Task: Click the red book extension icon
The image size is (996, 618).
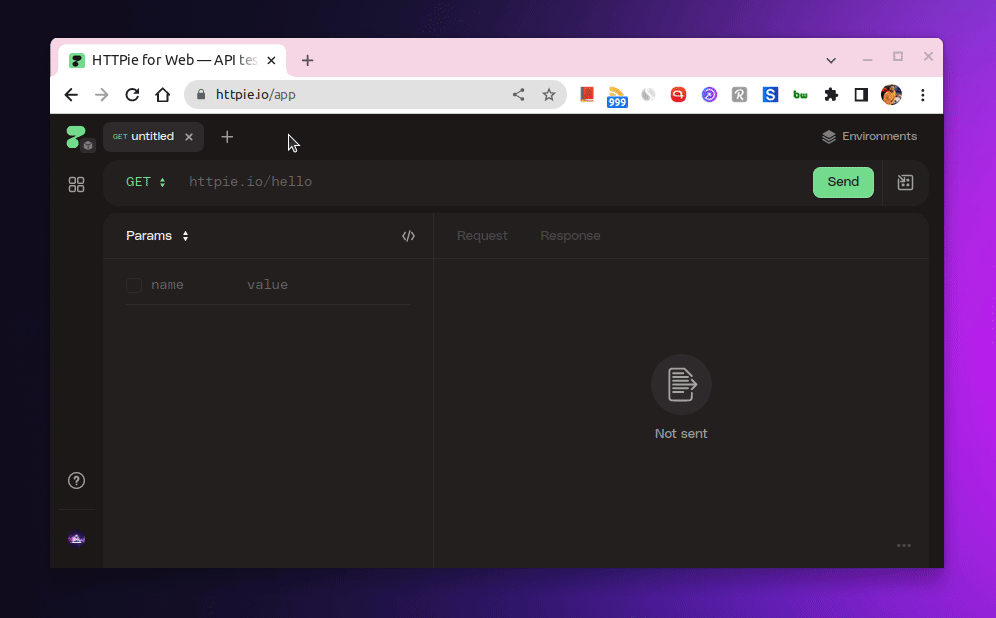Action: coord(587,95)
